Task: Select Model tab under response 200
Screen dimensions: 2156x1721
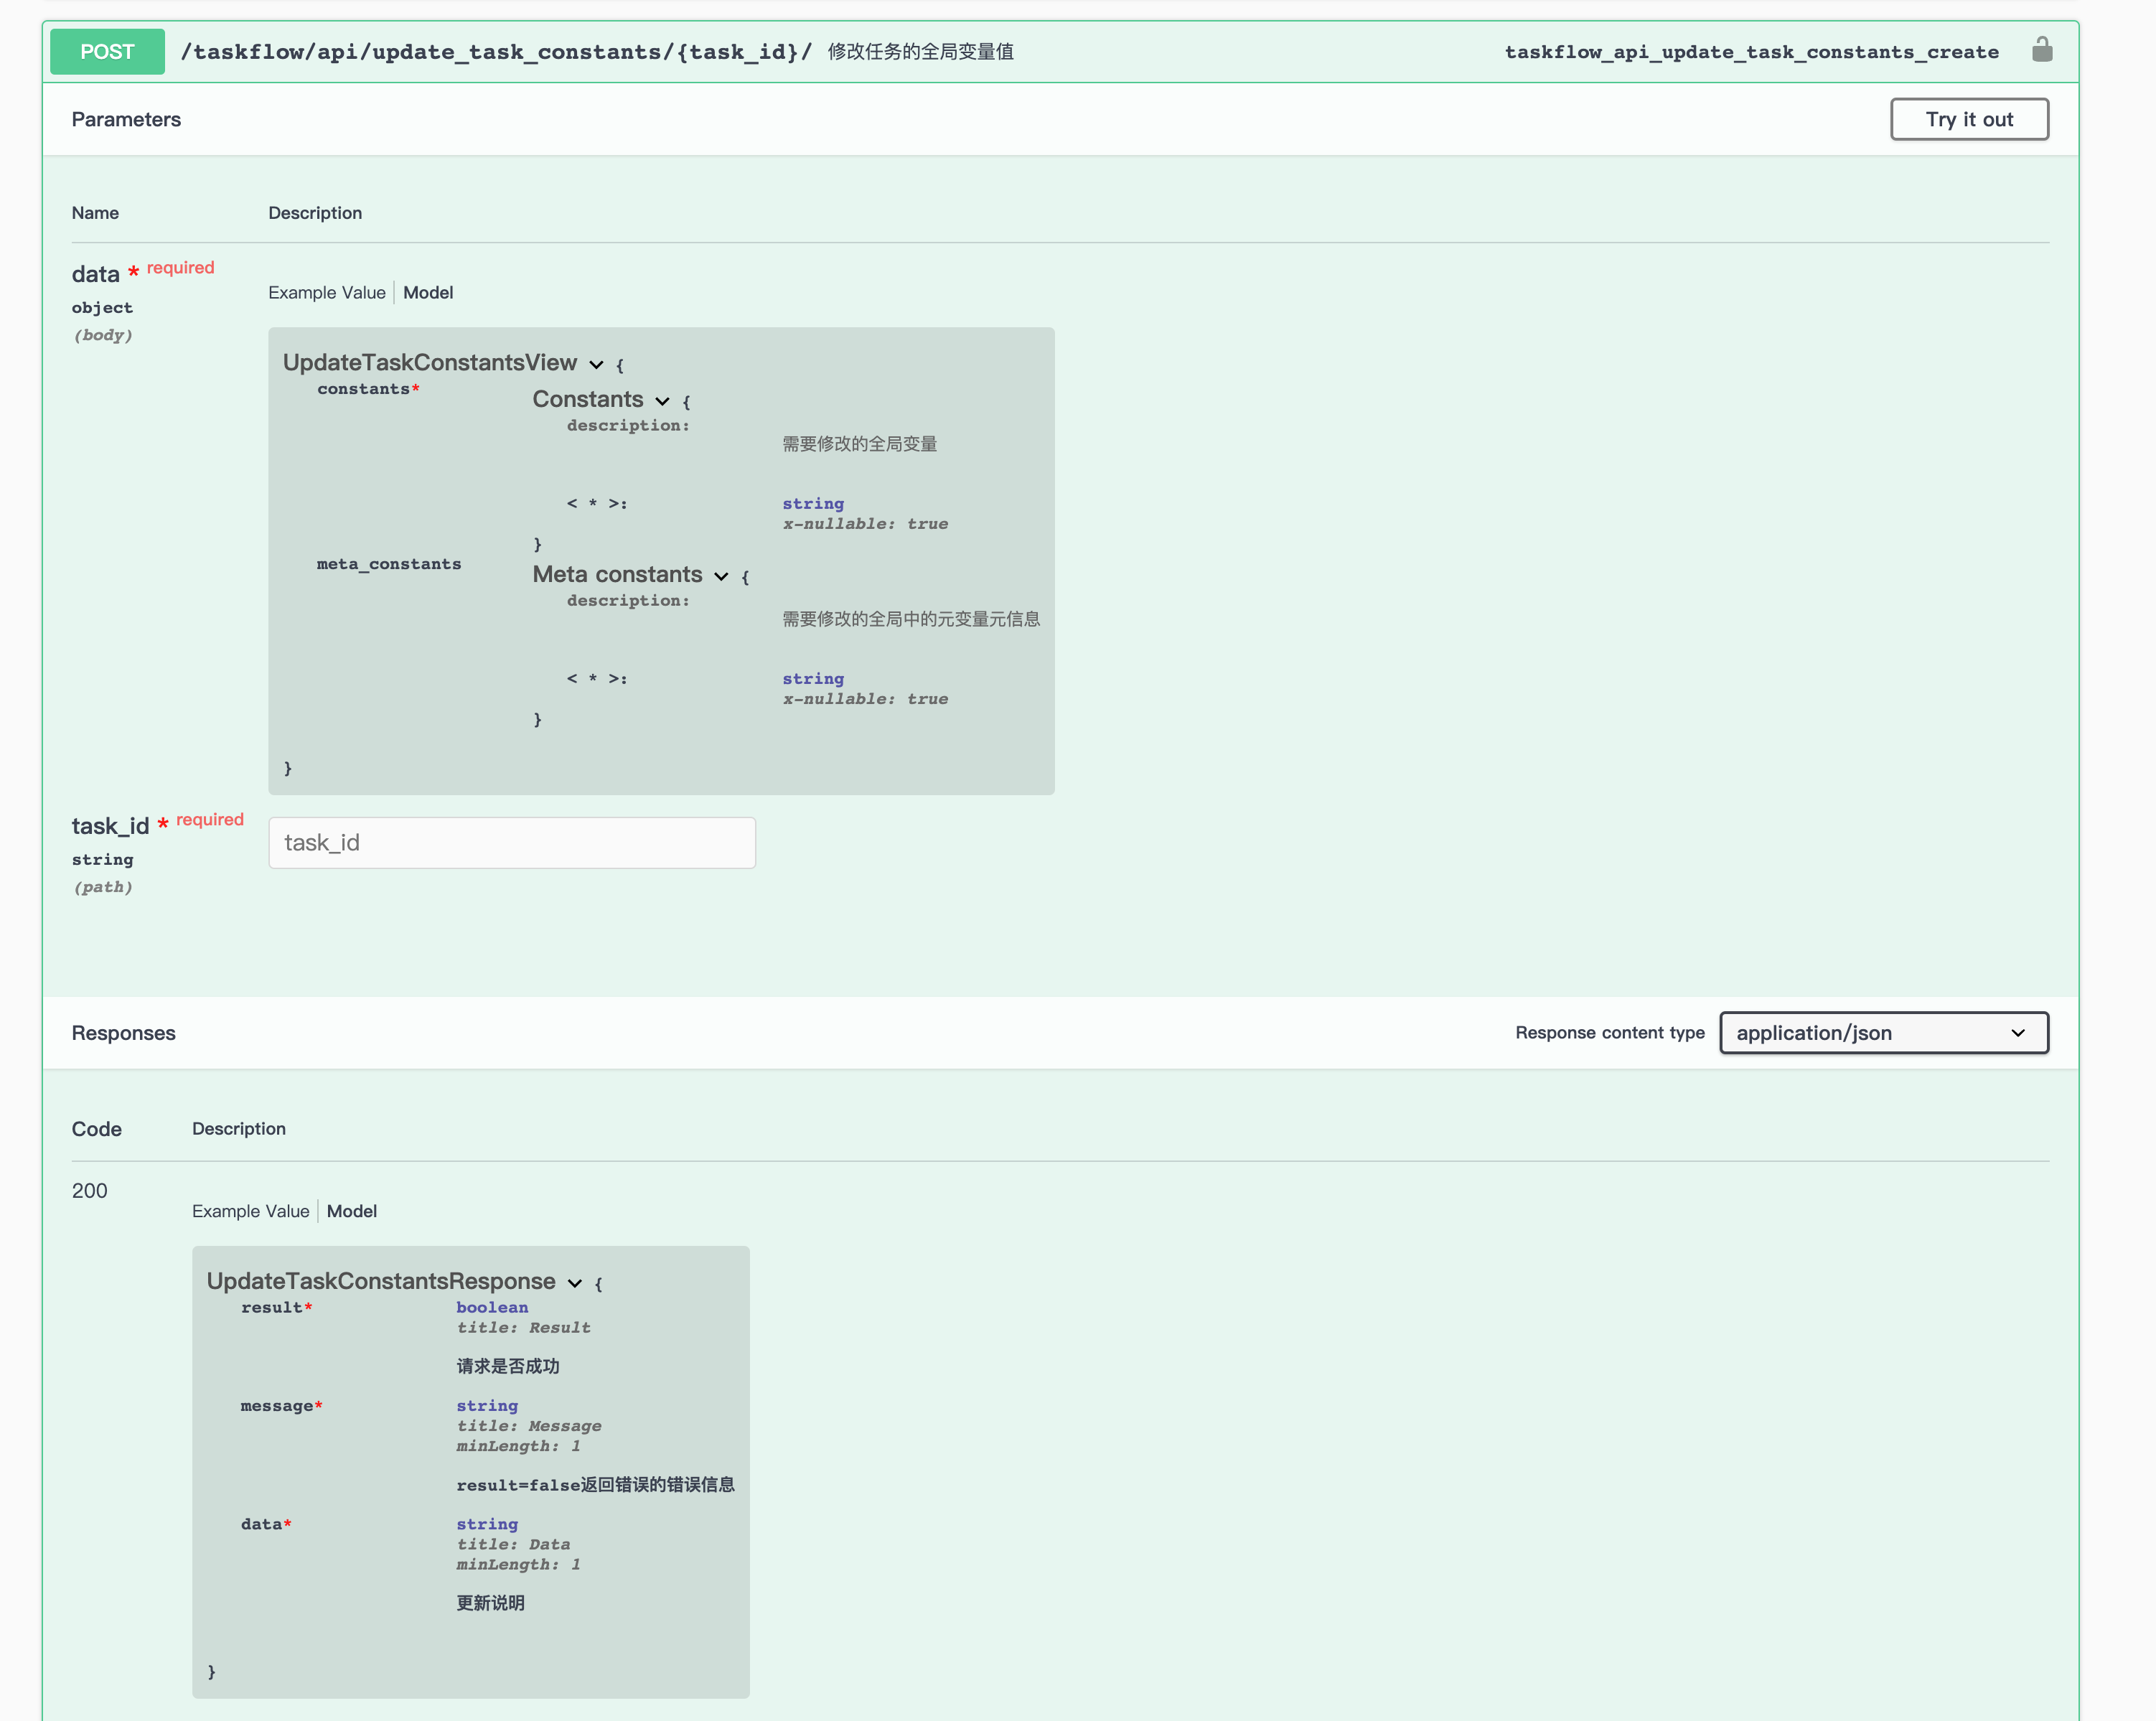Action: click(x=351, y=1211)
